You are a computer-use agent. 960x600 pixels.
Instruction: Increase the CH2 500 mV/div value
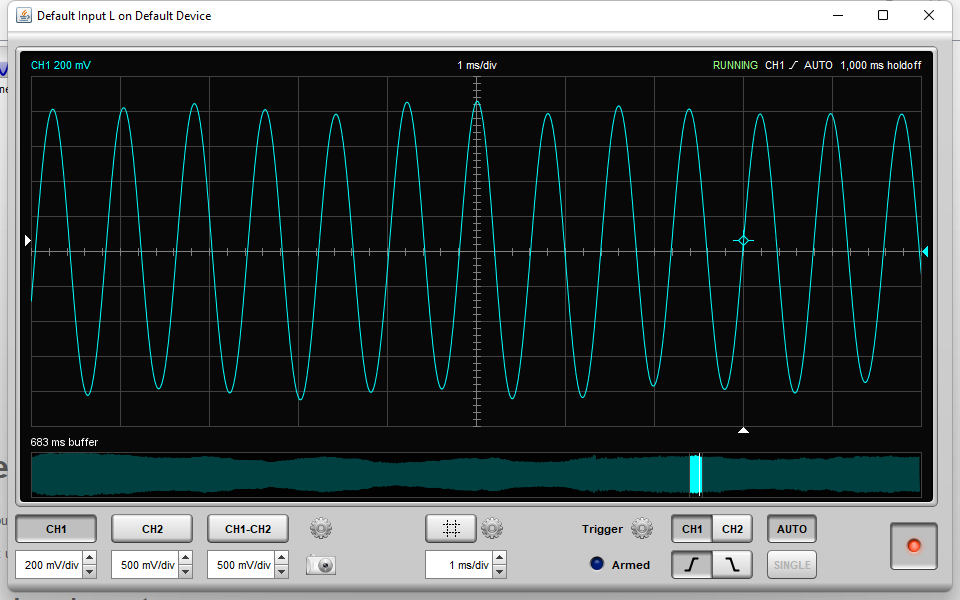coord(186,558)
